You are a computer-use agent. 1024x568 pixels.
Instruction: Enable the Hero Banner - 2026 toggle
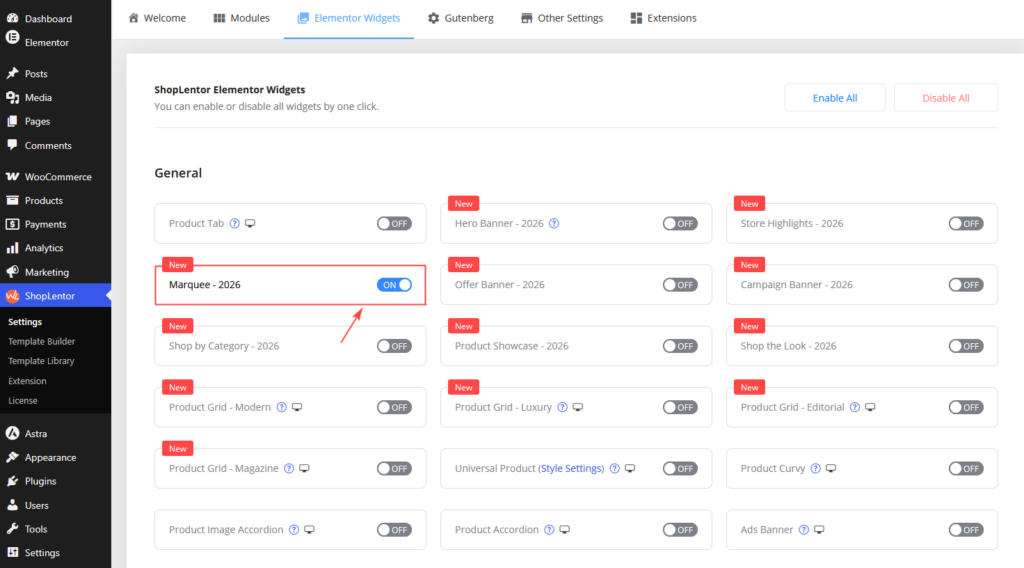pyautogui.click(x=680, y=223)
